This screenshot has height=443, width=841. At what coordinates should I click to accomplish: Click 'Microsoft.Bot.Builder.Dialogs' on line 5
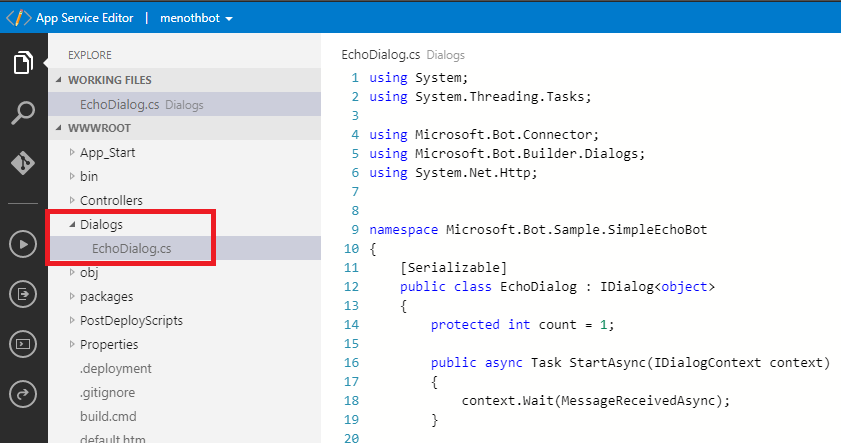[x=526, y=153]
